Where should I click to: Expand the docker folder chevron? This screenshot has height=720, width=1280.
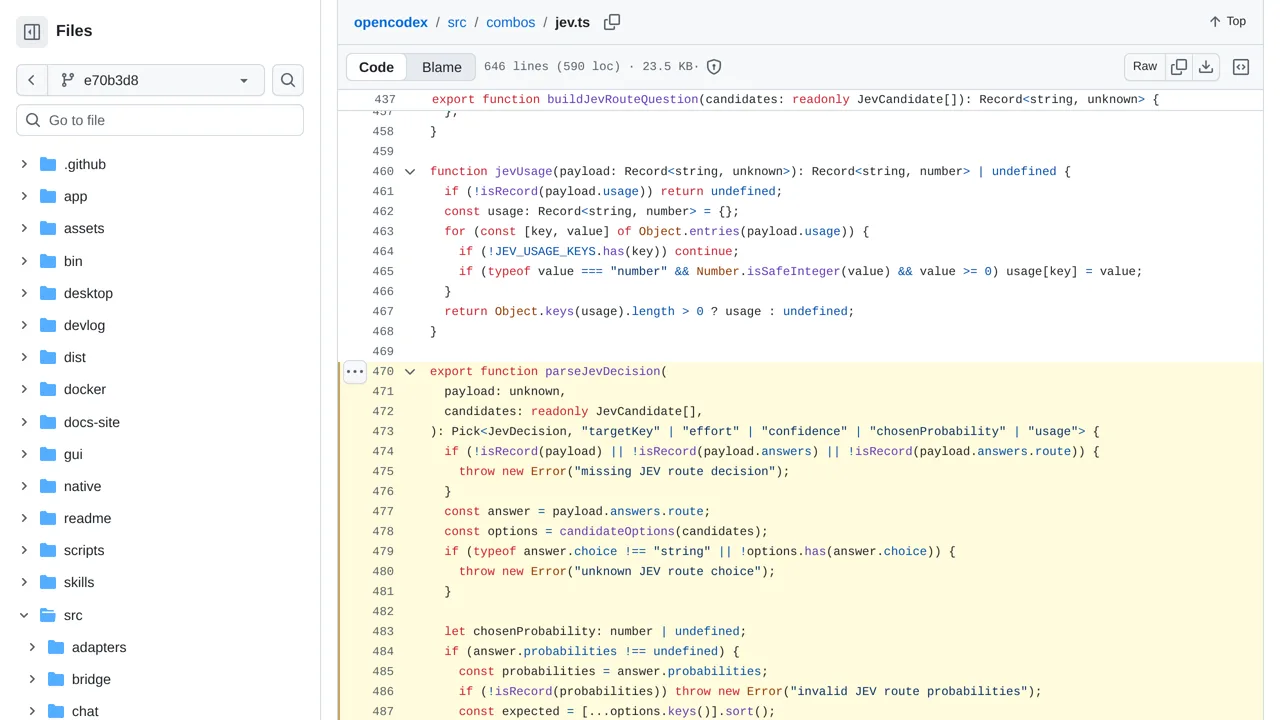[24, 389]
